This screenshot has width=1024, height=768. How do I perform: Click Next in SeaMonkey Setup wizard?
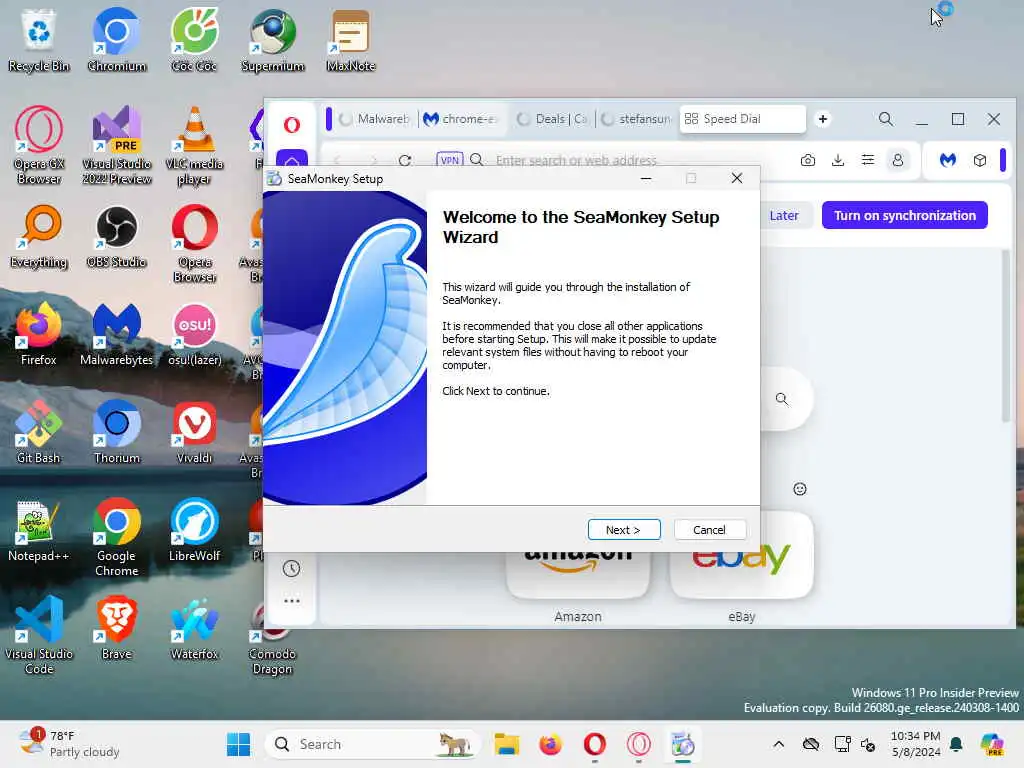(624, 530)
